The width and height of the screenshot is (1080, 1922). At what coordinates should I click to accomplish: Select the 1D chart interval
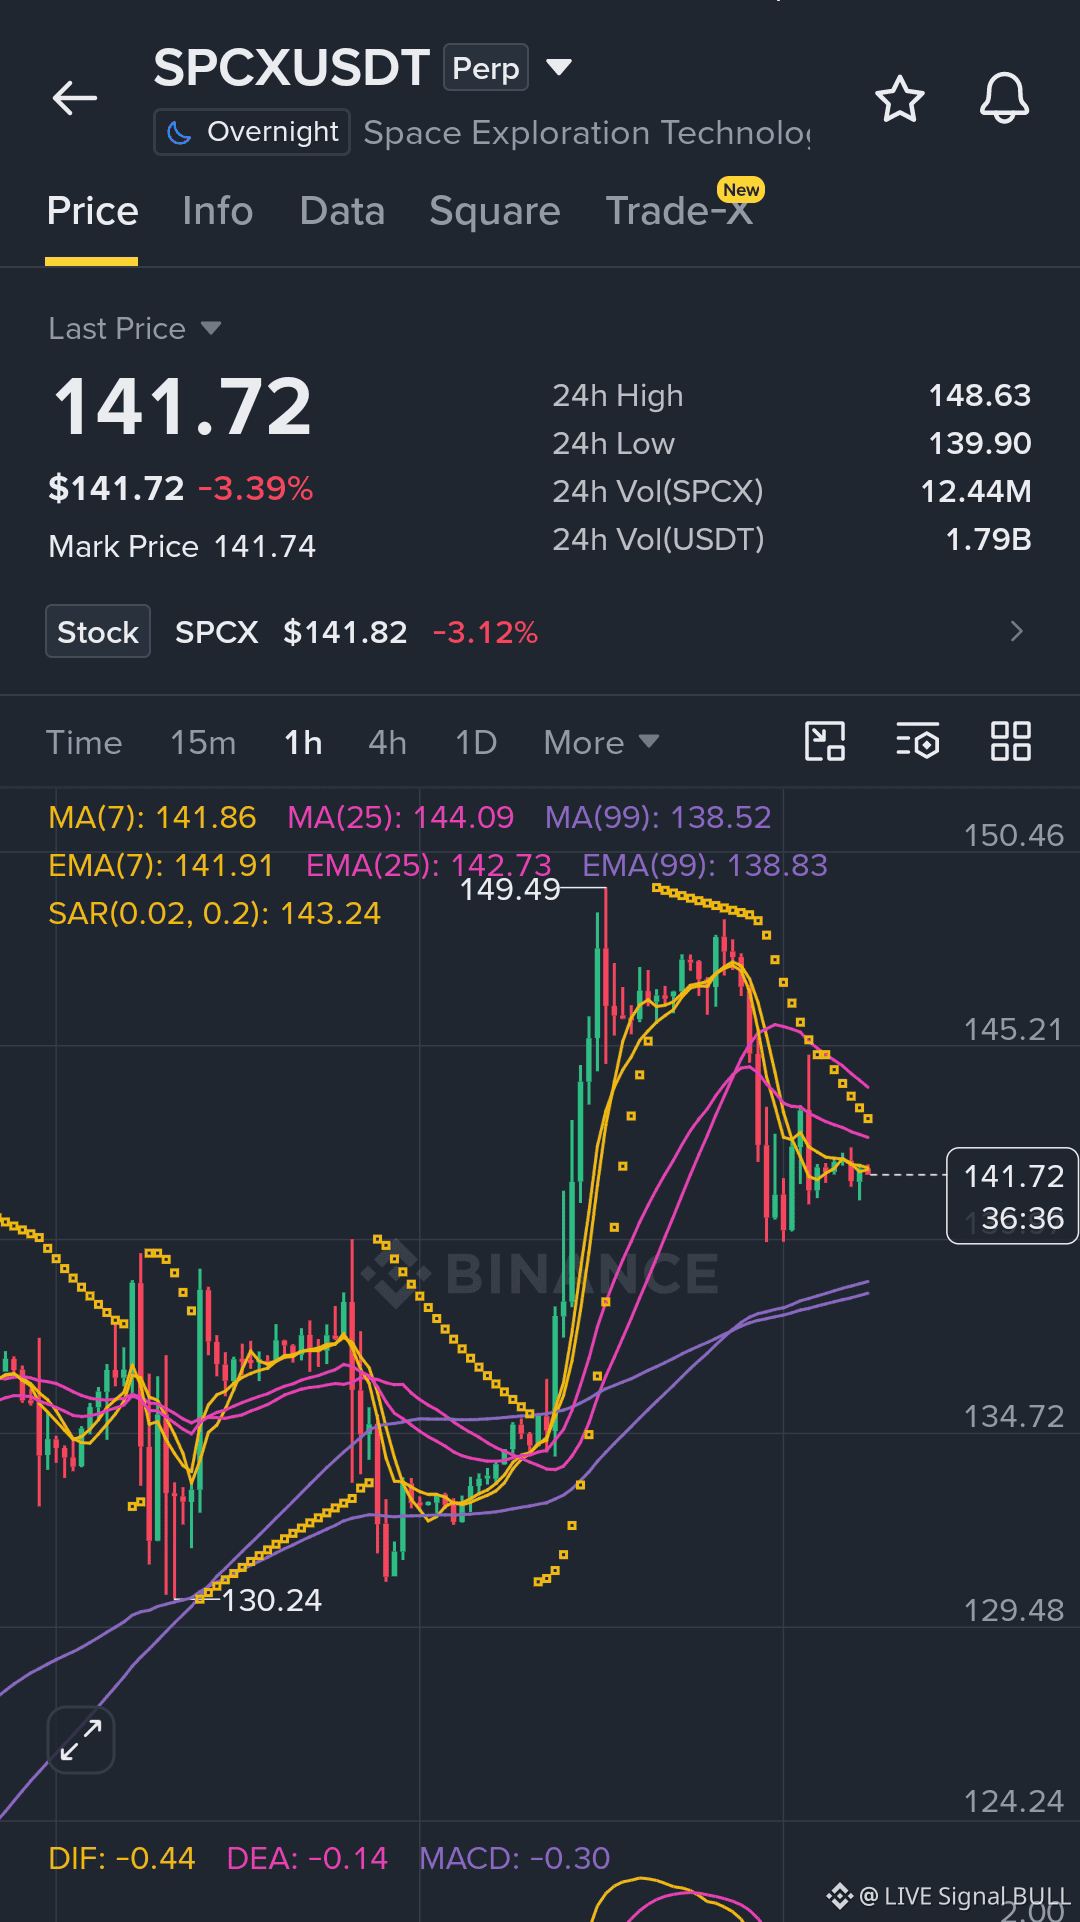click(476, 742)
